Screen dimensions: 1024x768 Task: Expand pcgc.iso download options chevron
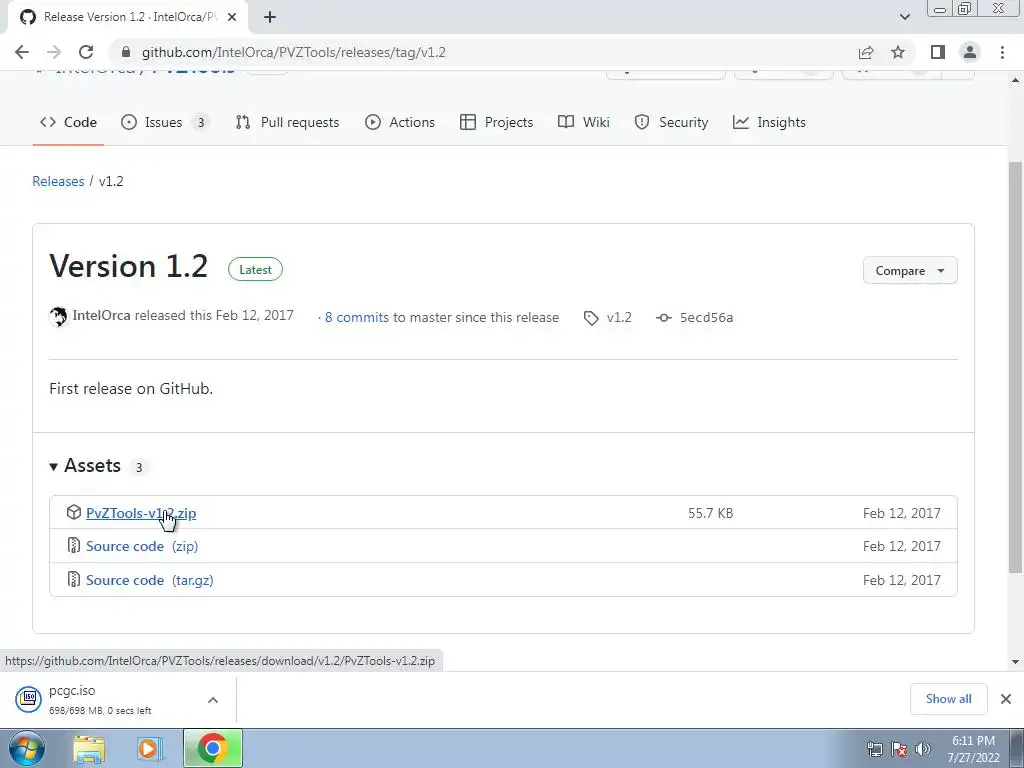pyautogui.click(x=213, y=700)
